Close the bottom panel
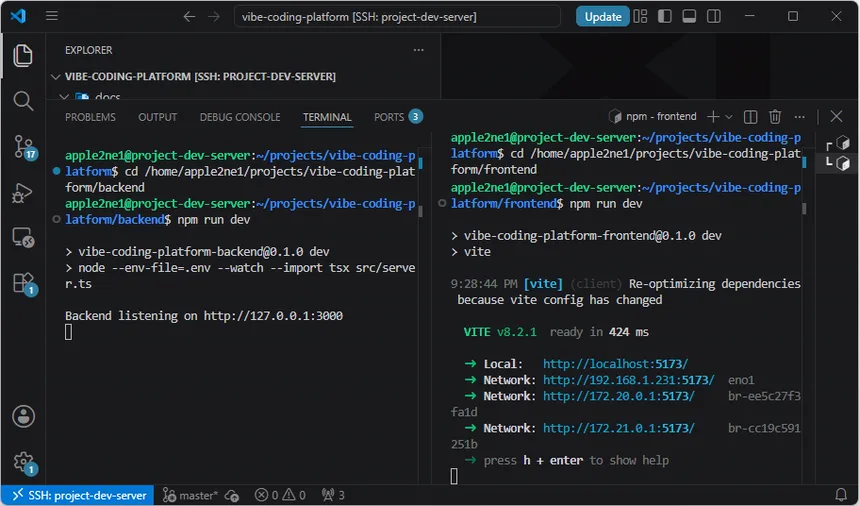 pos(836,116)
